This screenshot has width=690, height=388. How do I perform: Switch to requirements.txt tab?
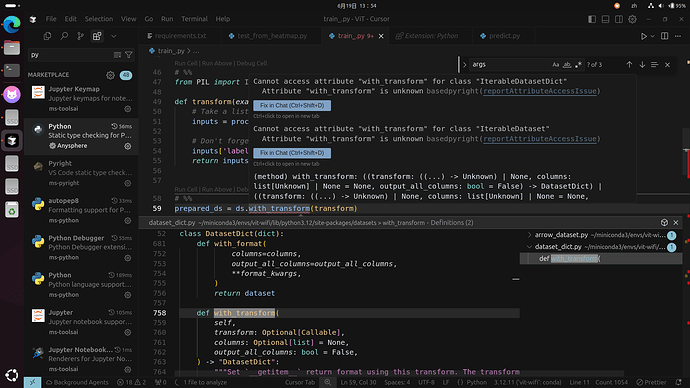point(180,36)
